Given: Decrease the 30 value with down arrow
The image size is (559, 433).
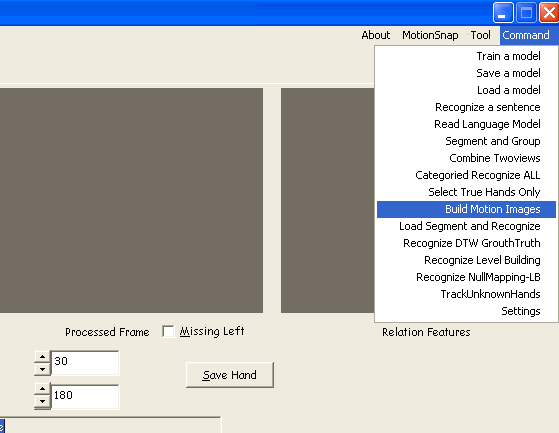Looking at the screenshot, I should click(x=42, y=369).
